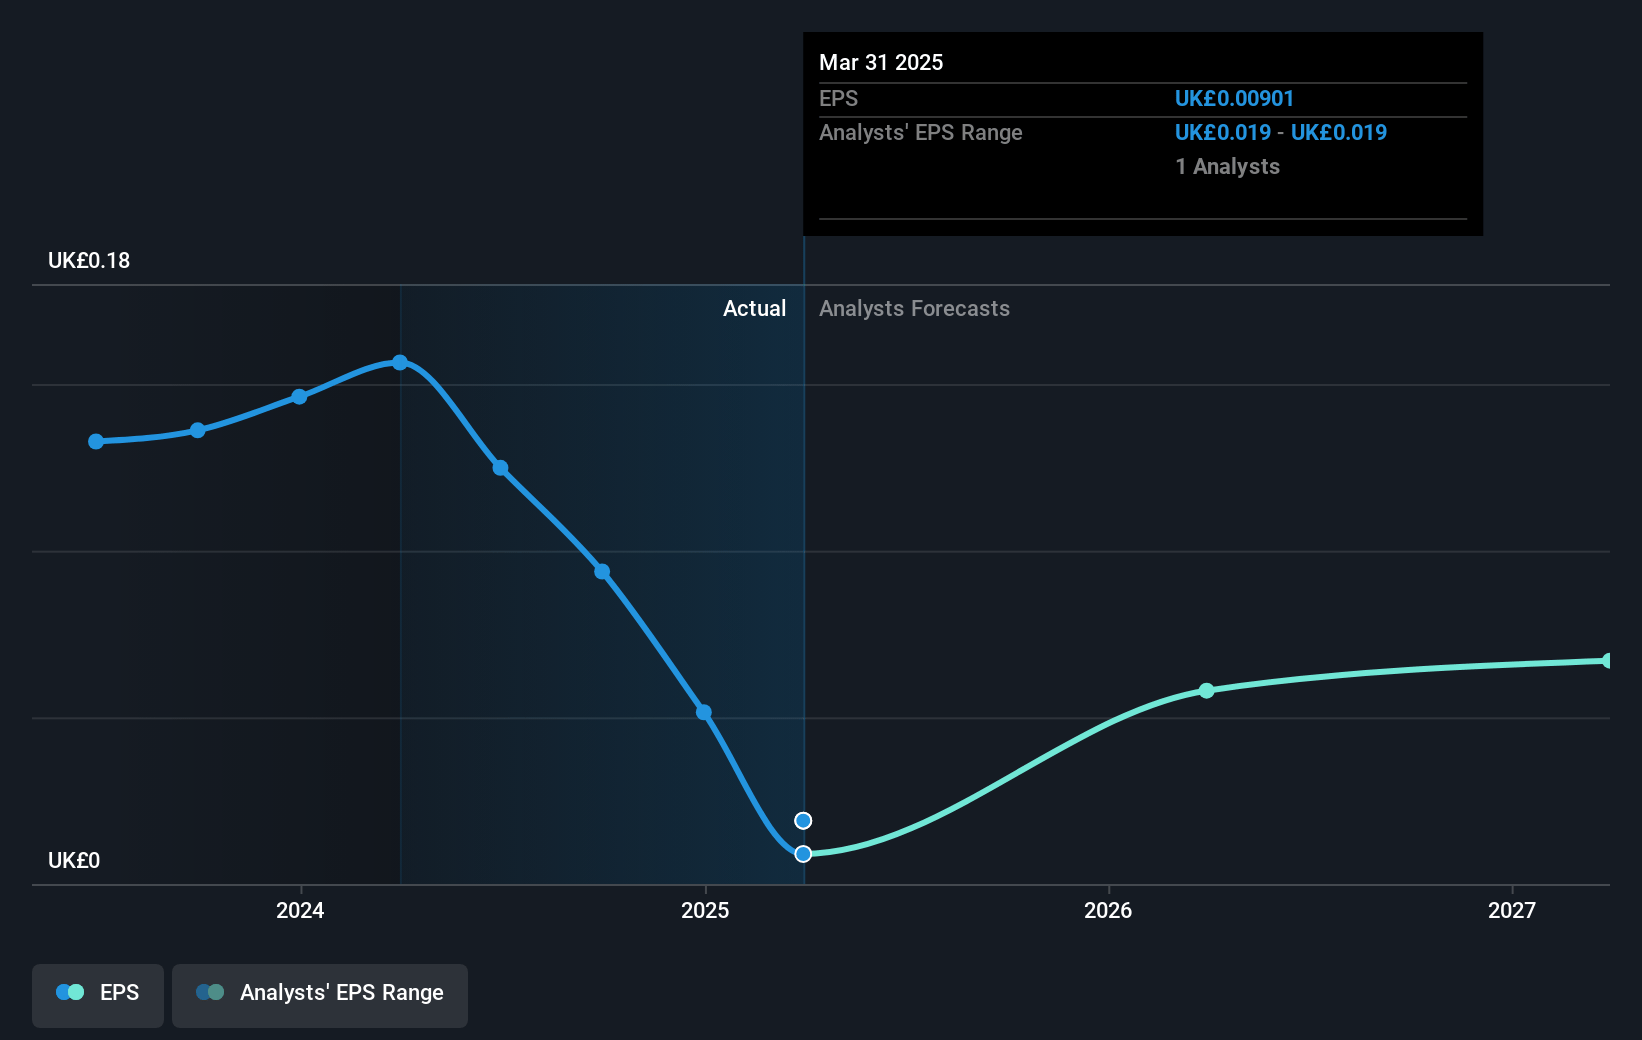Image resolution: width=1642 pixels, height=1040 pixels.
Task: Select the EPS data point at 2025
Action: (704, 712)
